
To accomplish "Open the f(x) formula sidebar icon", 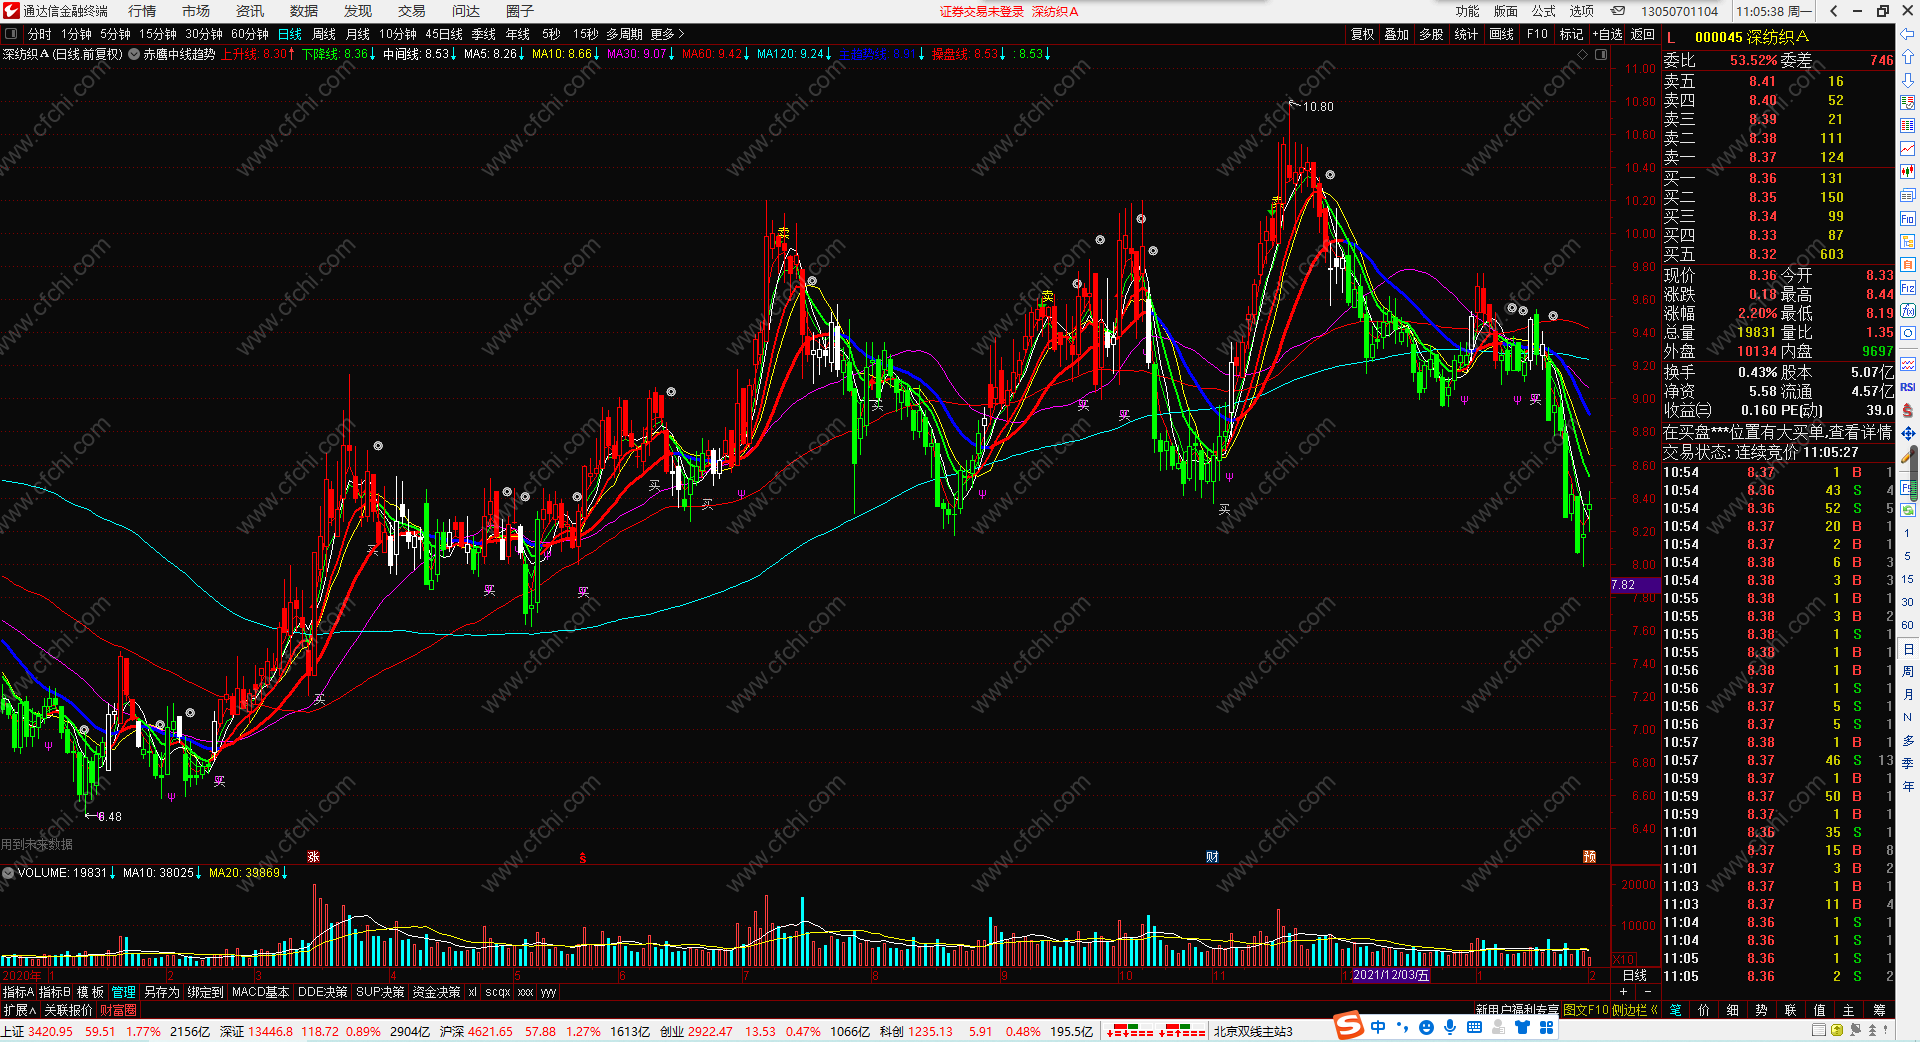I will pos(1908,311).
